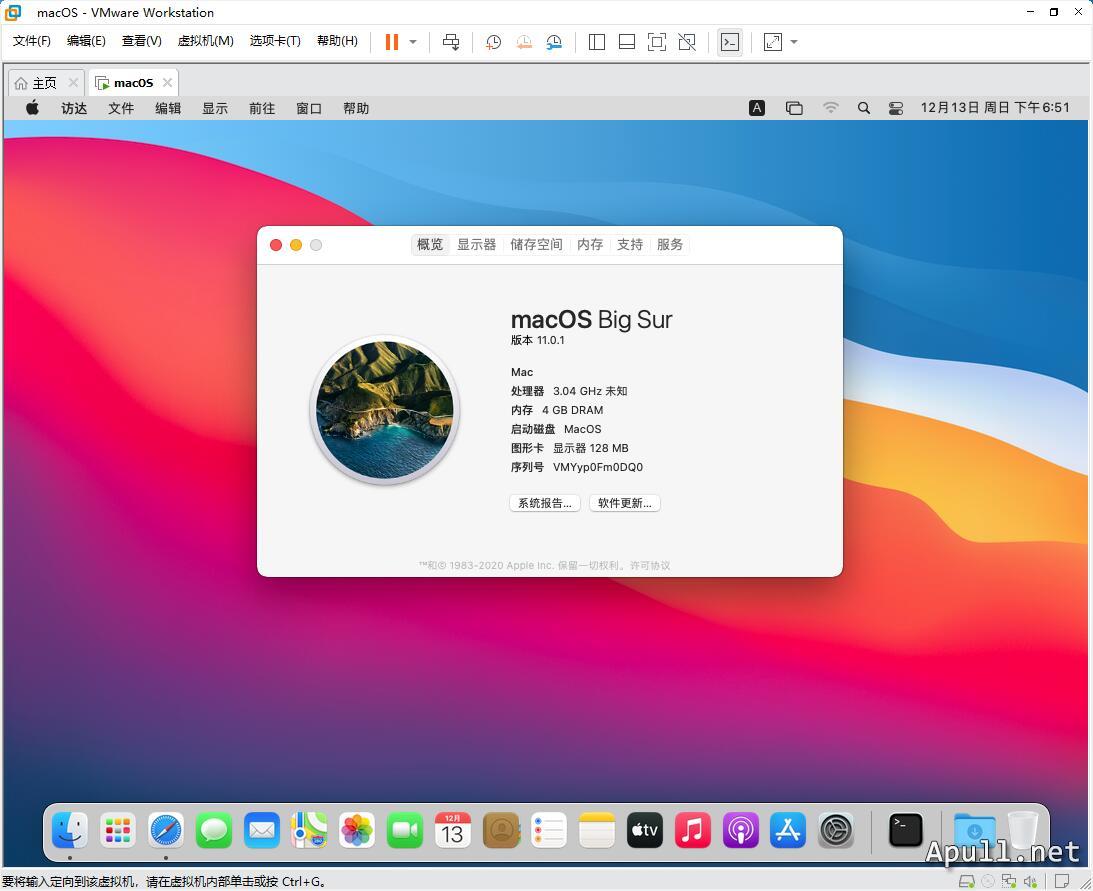Image resolution: width=1093 pixels, height=891 pixels.
Task: Open the macOS 文件 menu
Action: tap(121, 108)
